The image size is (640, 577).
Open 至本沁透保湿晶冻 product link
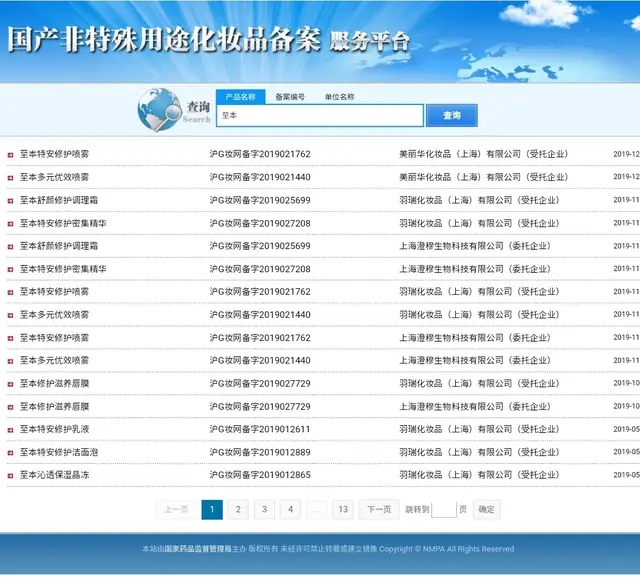click(54, 475)
